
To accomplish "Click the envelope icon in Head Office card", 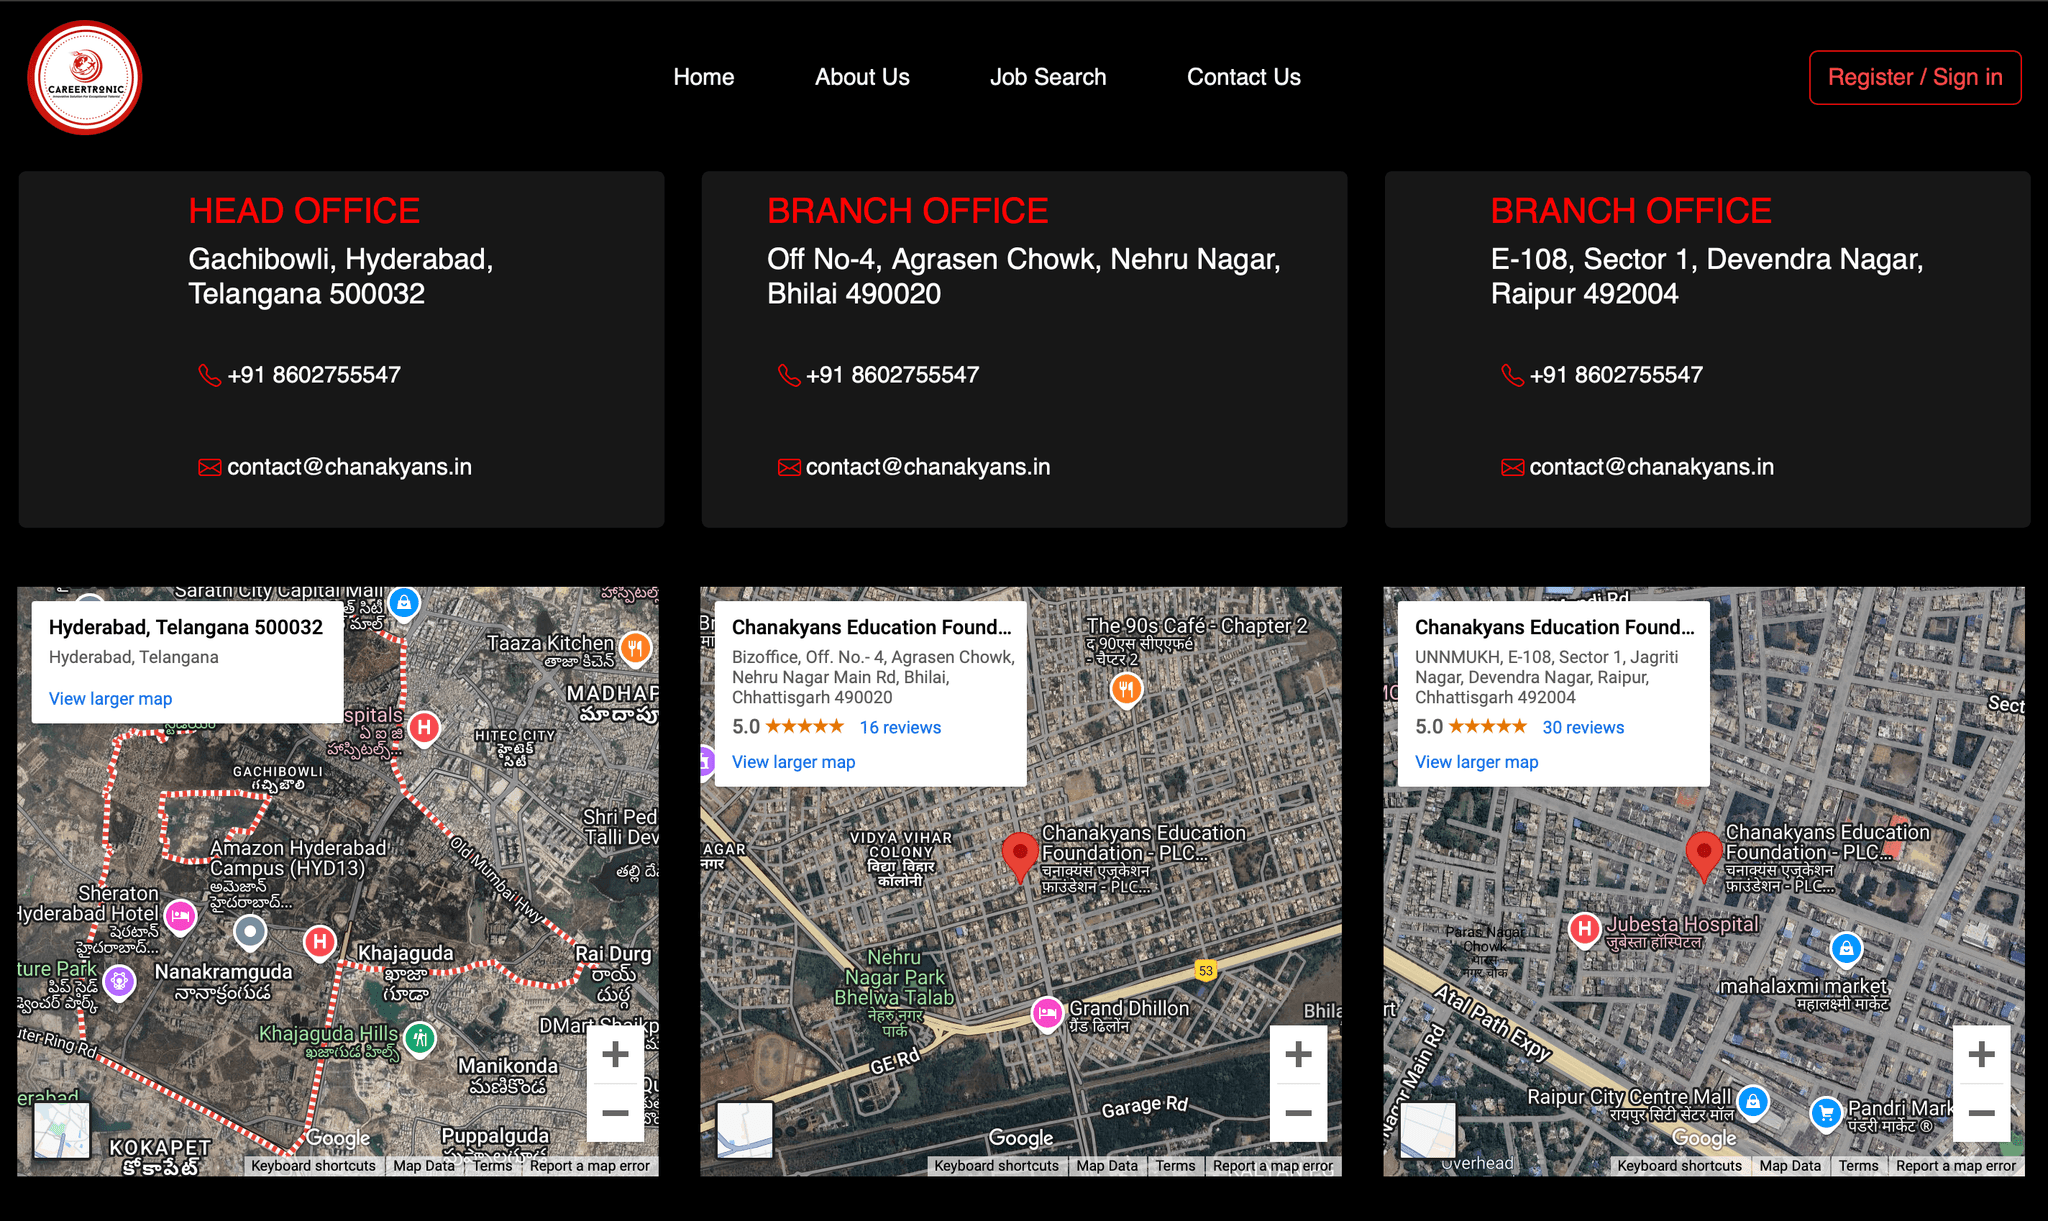I will coord(209,467).
